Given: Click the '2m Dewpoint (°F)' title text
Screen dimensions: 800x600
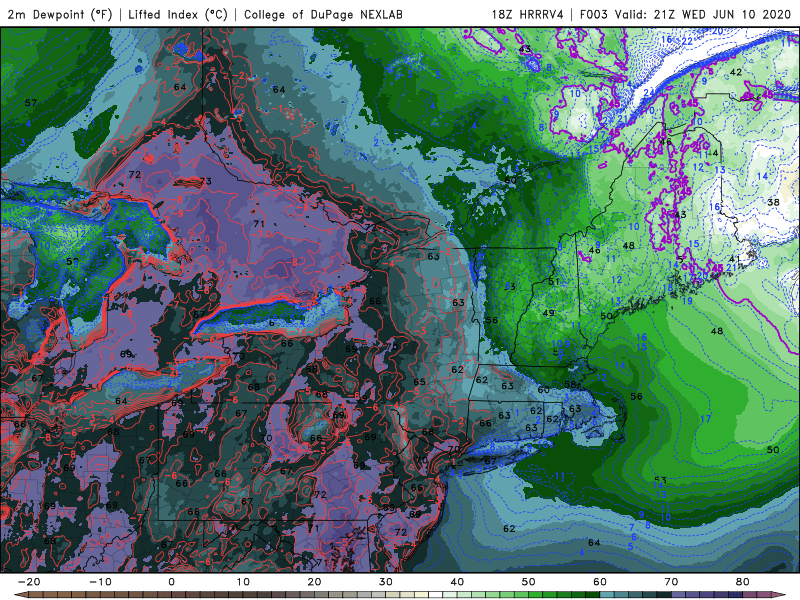Looking at the screenshot, I should (60, 14).
